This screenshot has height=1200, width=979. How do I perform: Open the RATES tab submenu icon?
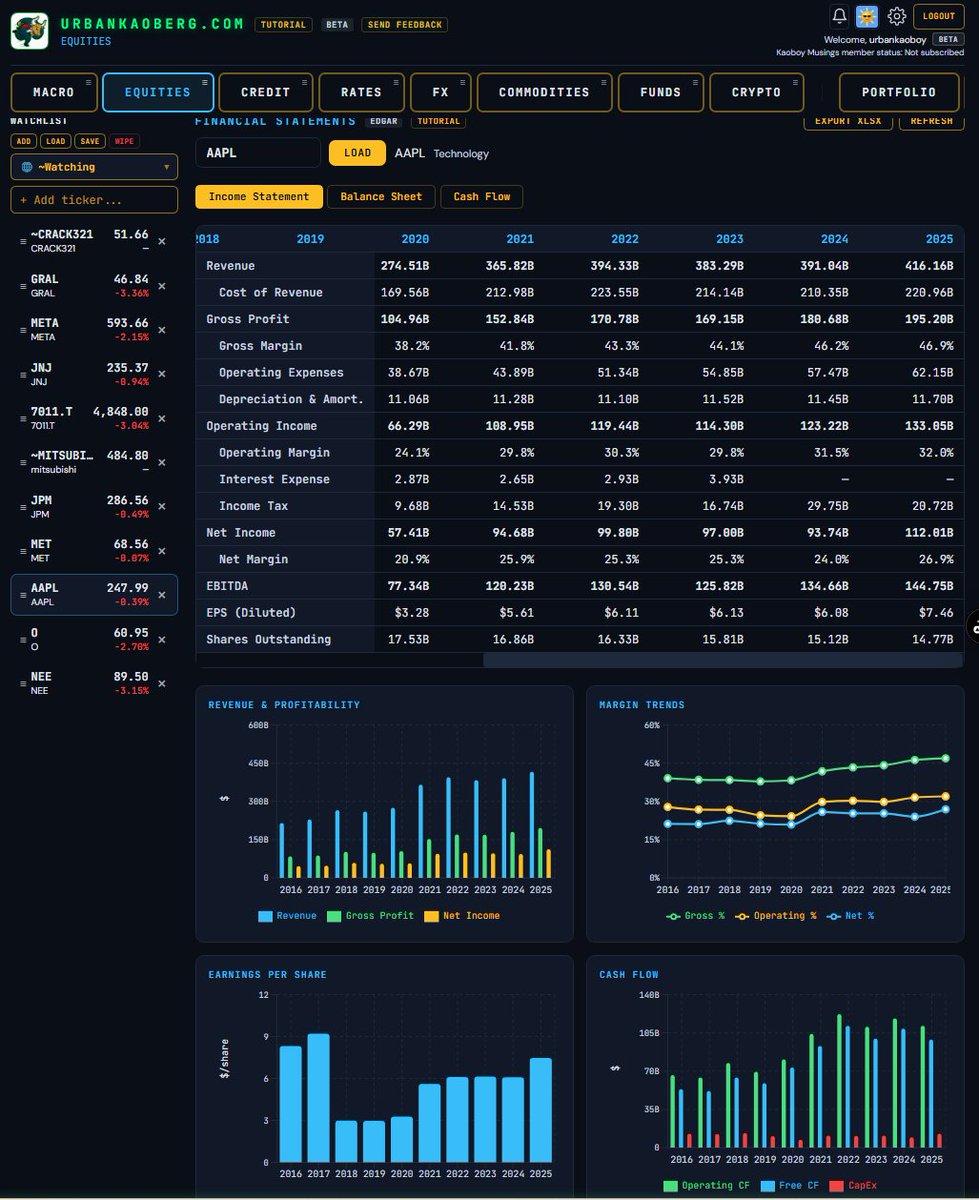pyautogui.click(x=396, y=81)
